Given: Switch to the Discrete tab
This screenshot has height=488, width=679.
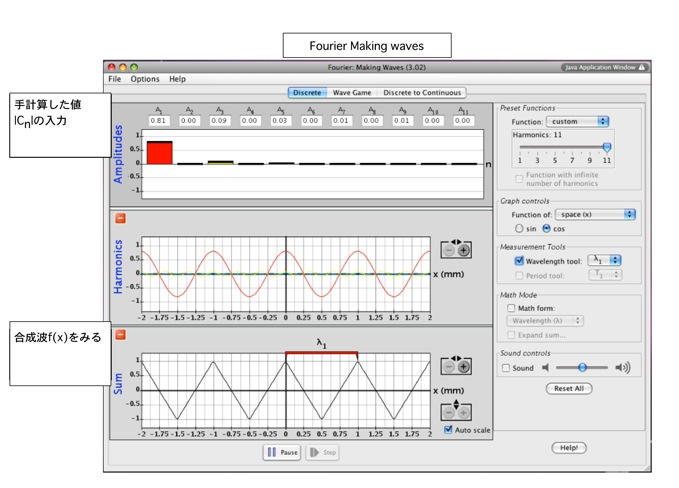Looking at the screenshot, I should coord(307,93).
